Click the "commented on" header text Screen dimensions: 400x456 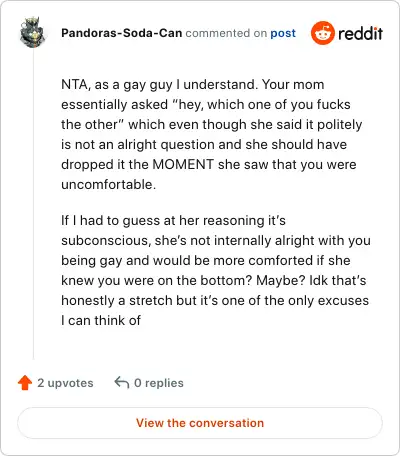point(226,33)
